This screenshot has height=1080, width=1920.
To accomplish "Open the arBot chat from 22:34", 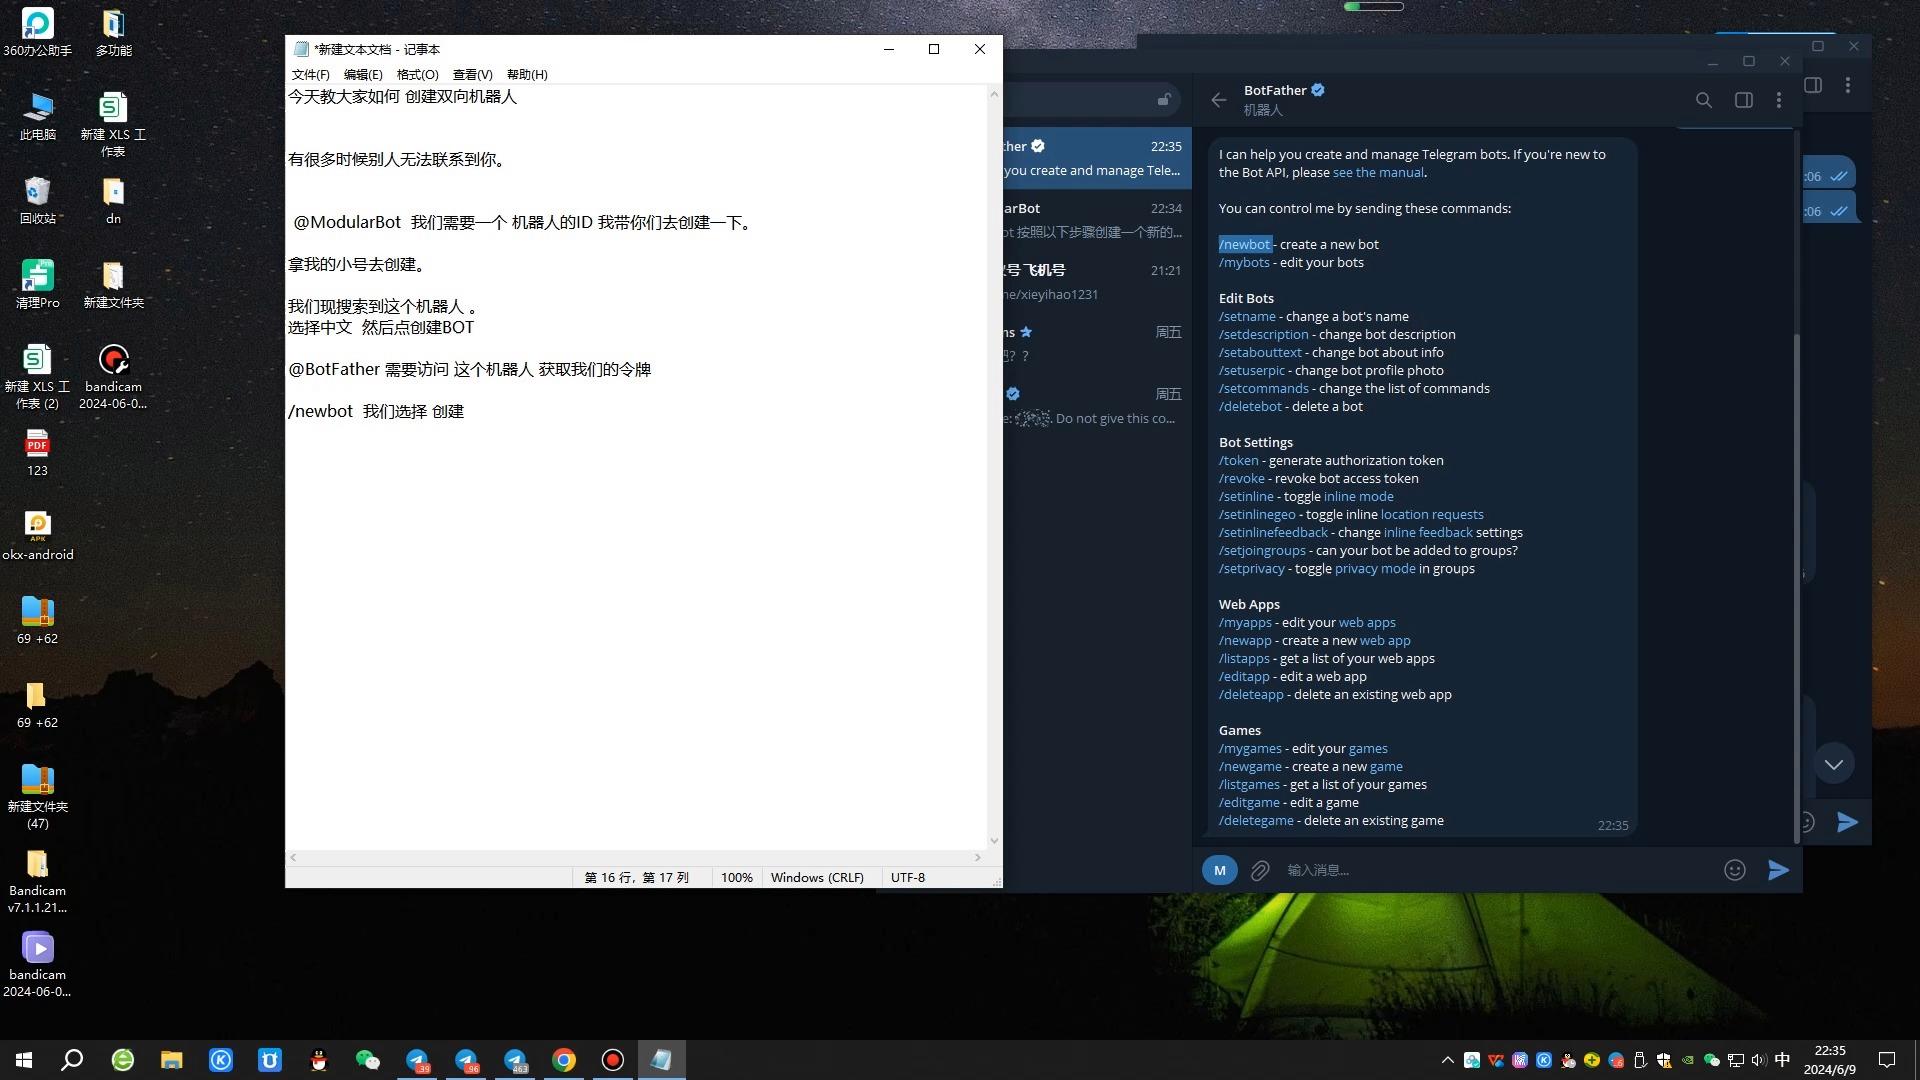I will point(1097,220).
